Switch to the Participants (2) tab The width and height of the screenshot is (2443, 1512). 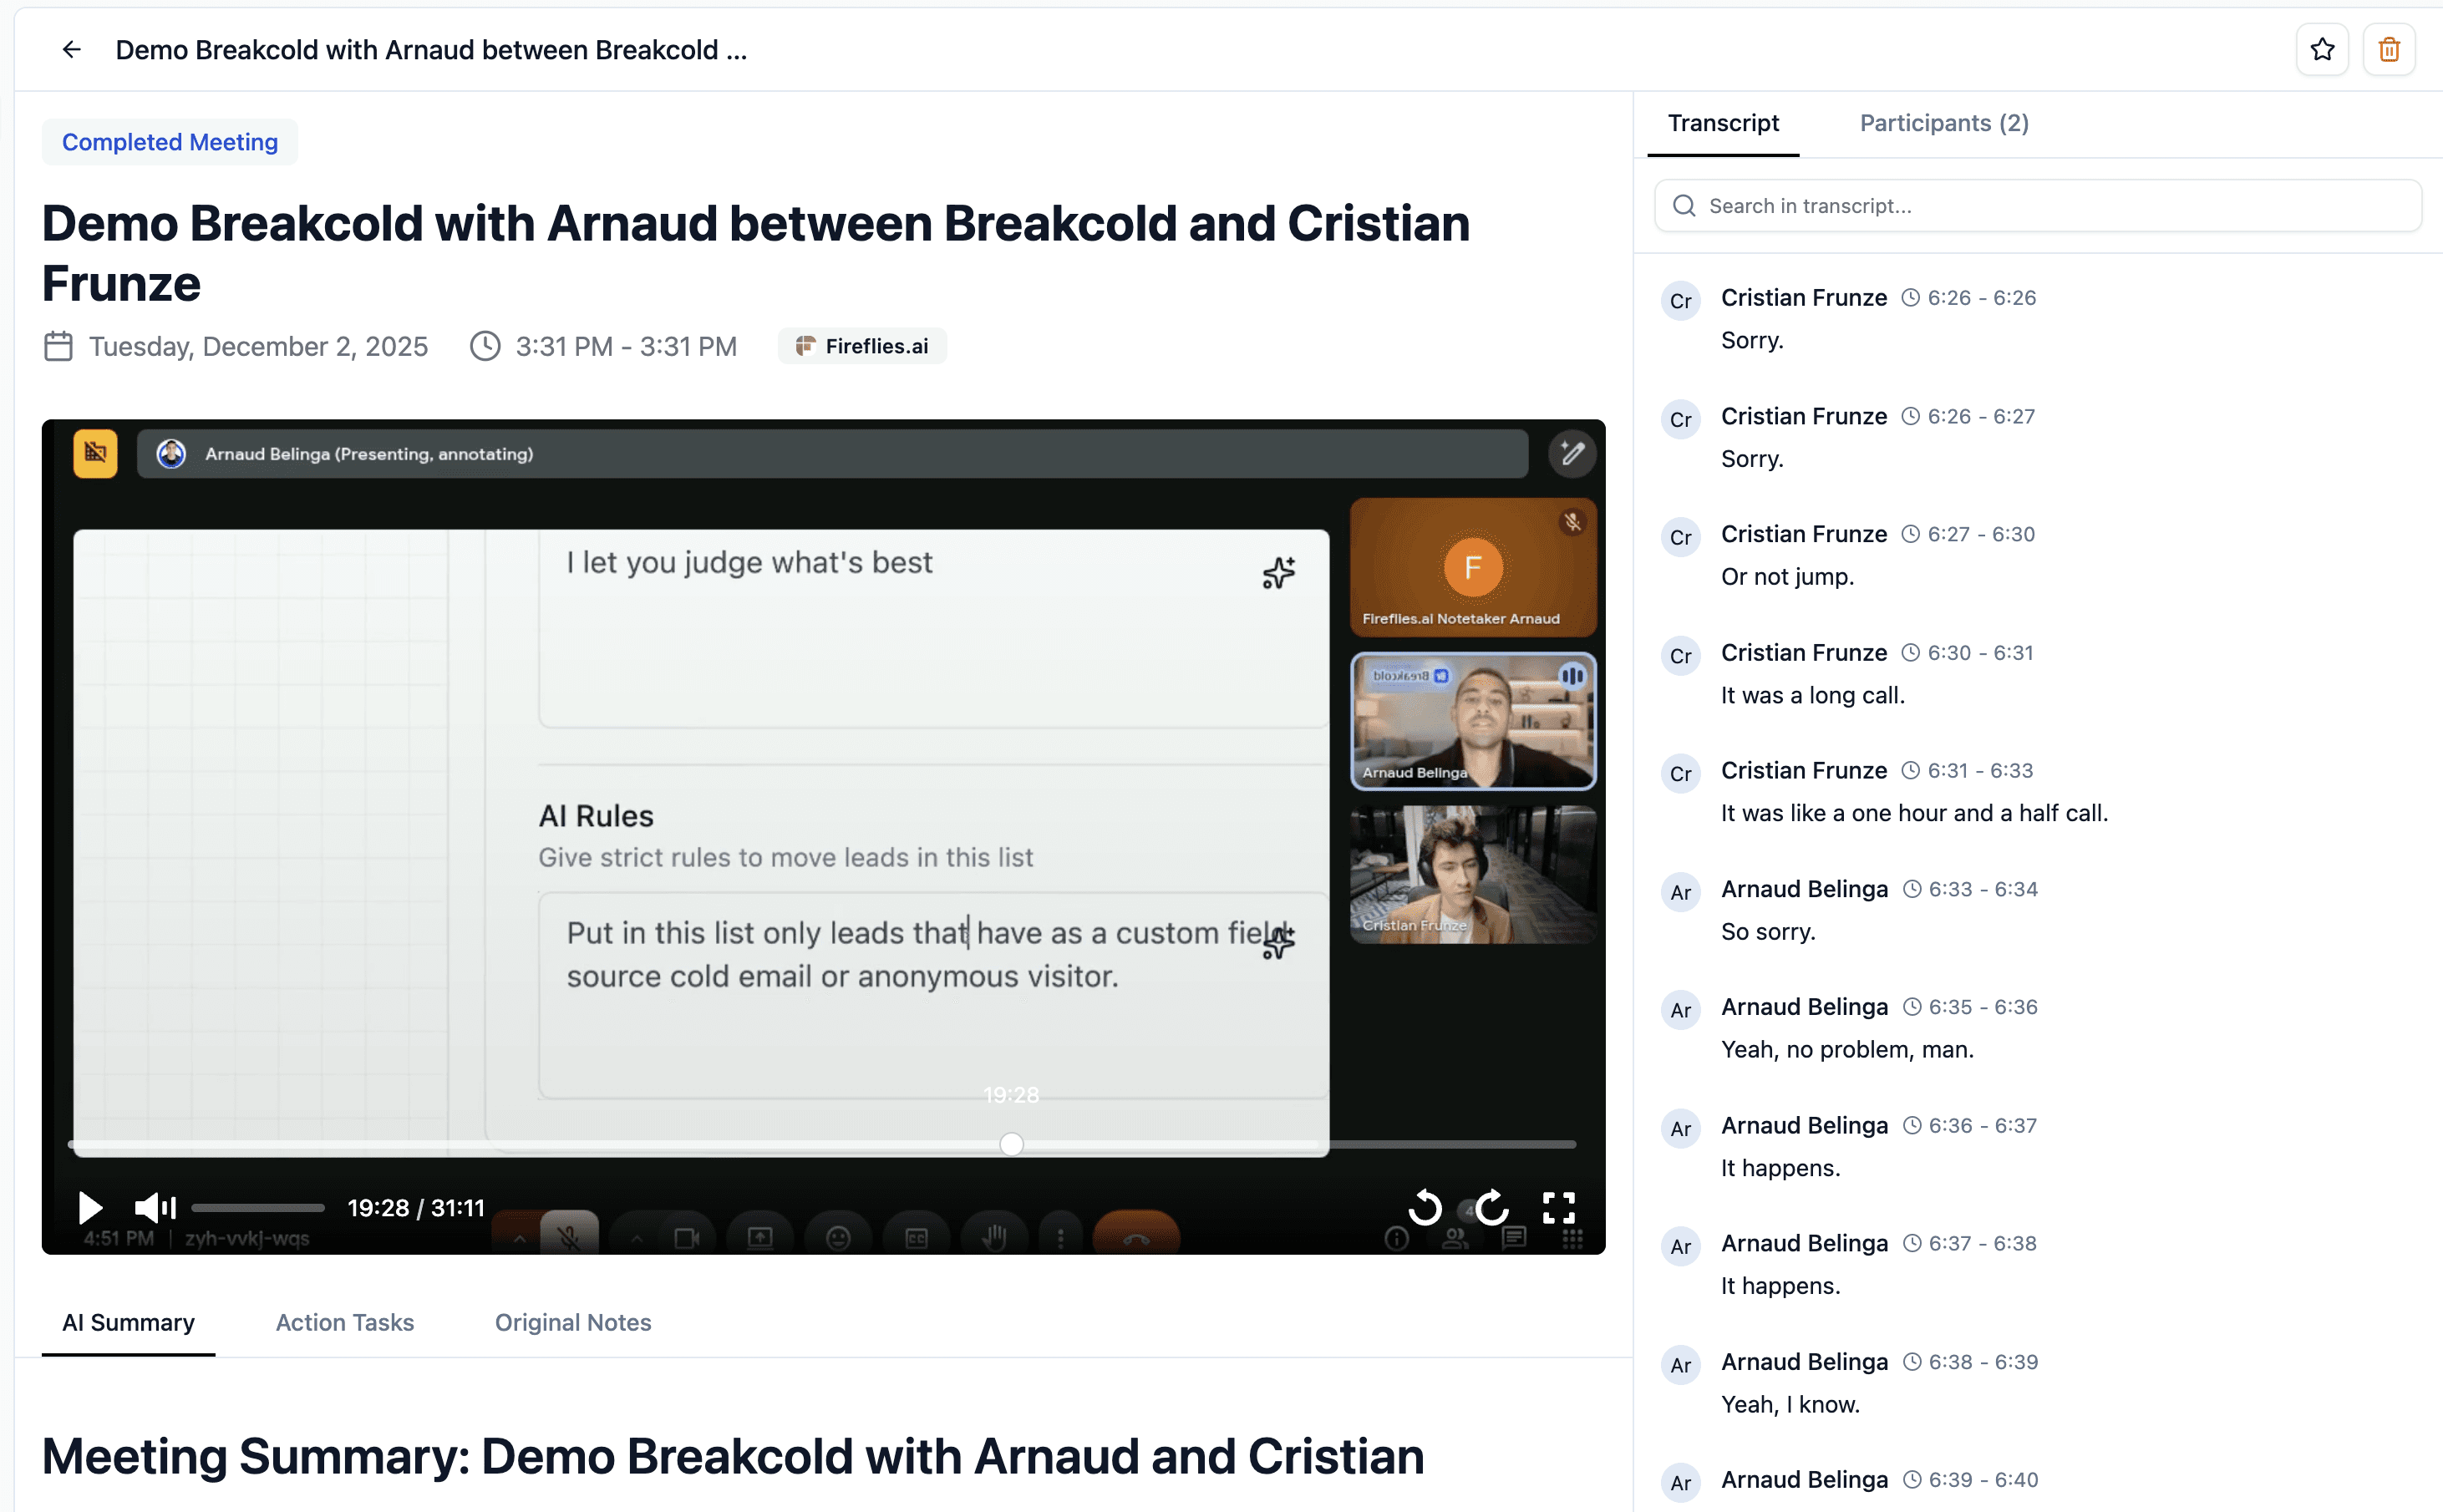click(x=1943, y=123)
